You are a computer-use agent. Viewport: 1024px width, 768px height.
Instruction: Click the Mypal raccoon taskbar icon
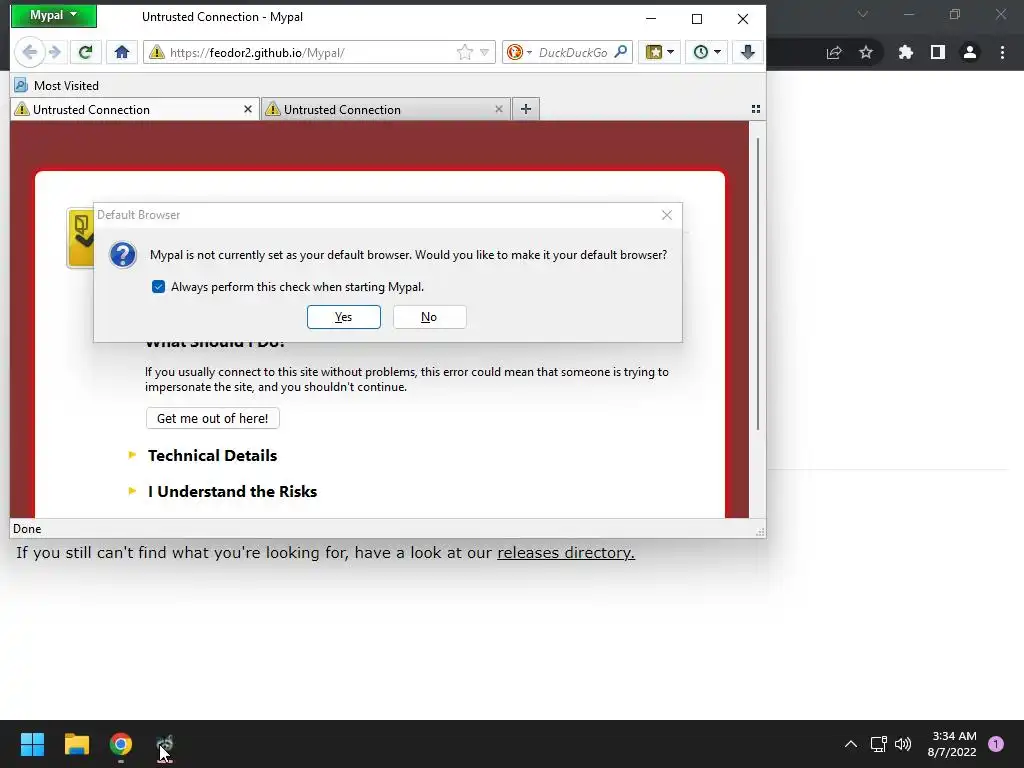pos(165,744)
